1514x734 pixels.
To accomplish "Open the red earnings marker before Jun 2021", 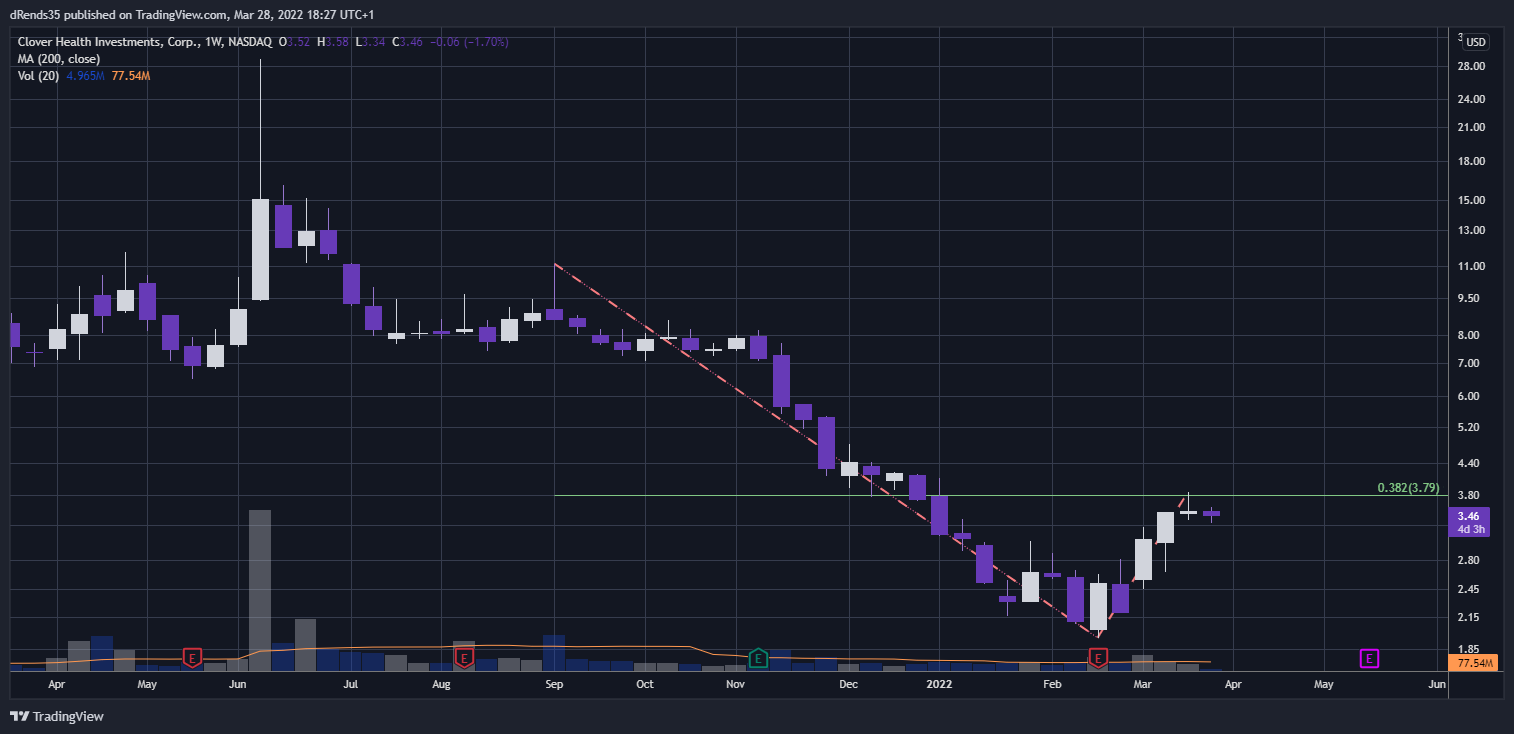I will [192, 657].
